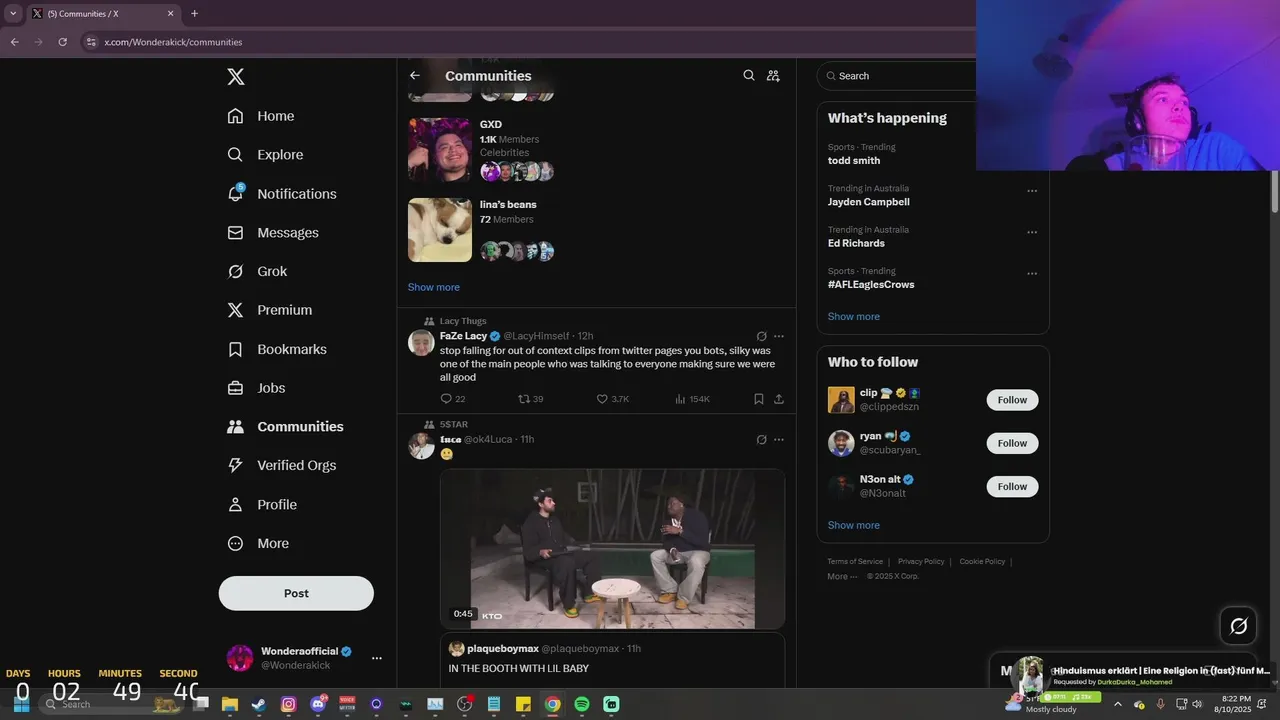Open Spotify from the taskbar
The height and width of the screenshot is (720, 1280).
click(x=582, y=704)
